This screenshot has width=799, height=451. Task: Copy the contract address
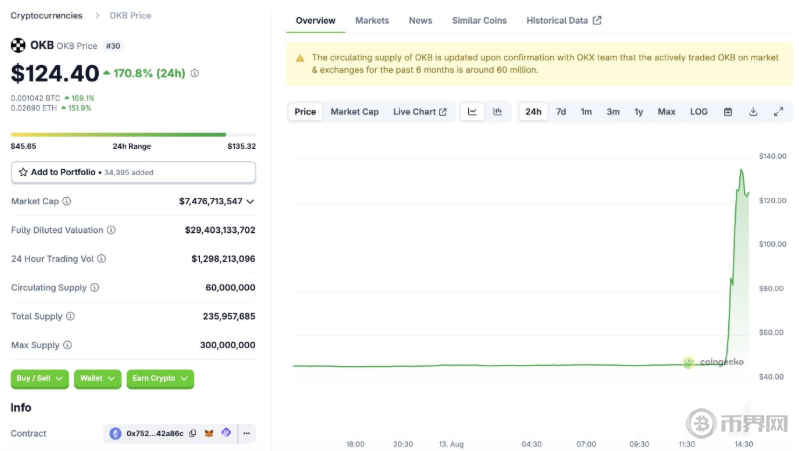coord(193,434)
